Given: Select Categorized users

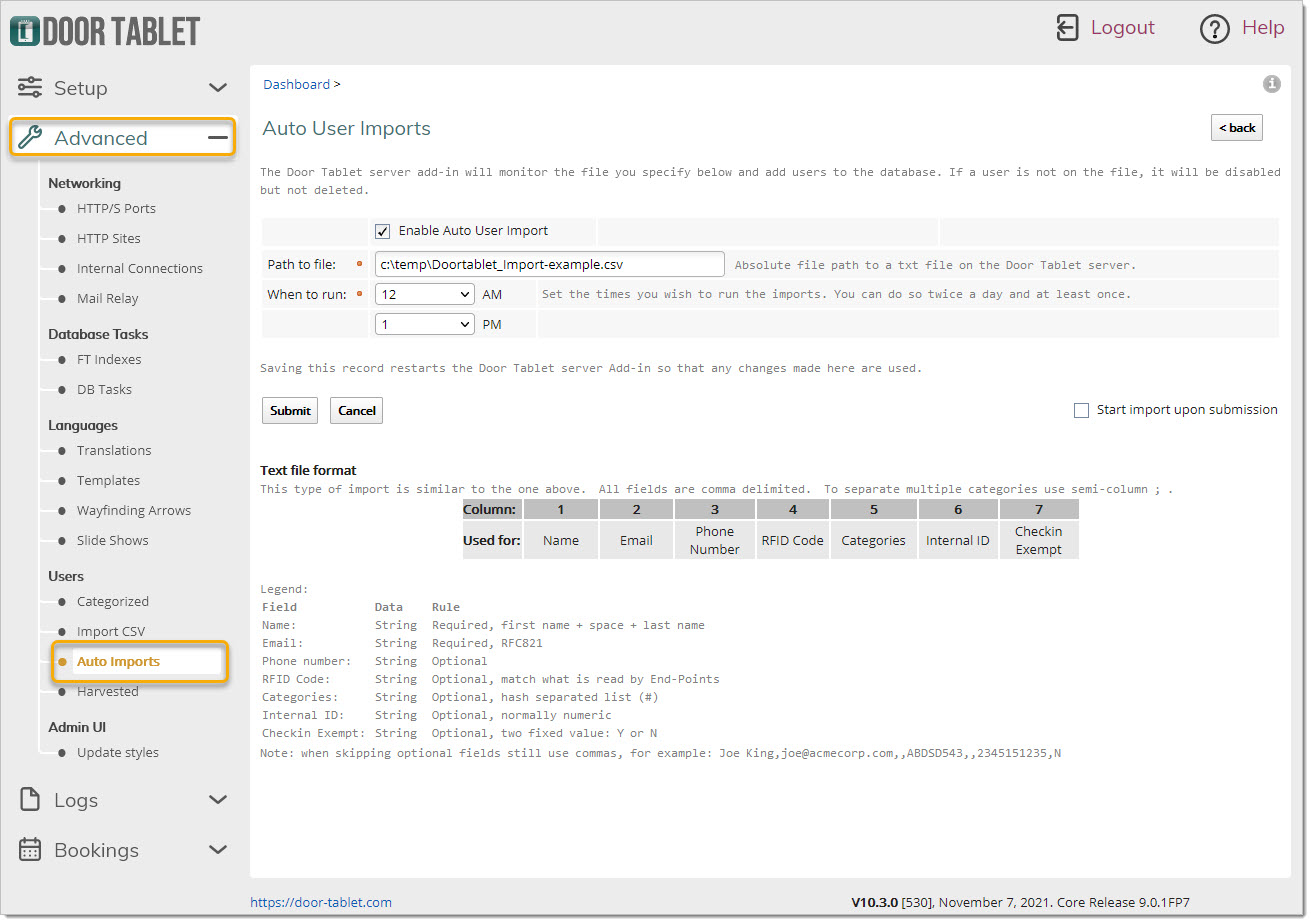Looking at the screenshot, I should [x=113, y=602].
